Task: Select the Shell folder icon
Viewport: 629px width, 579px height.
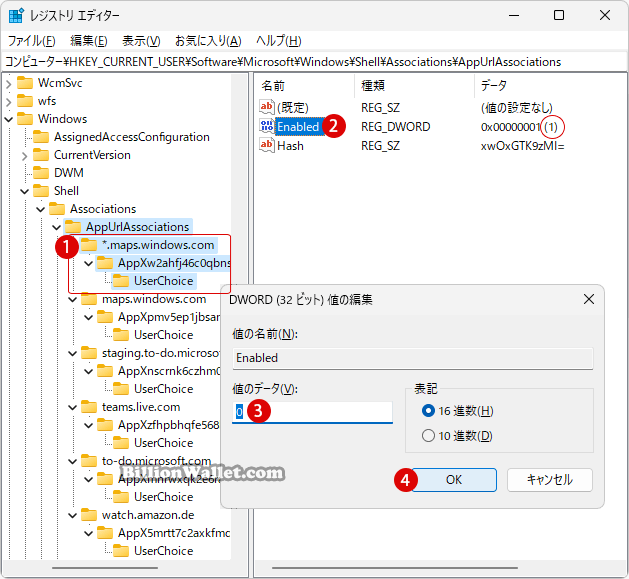Action: coord(41,191)
